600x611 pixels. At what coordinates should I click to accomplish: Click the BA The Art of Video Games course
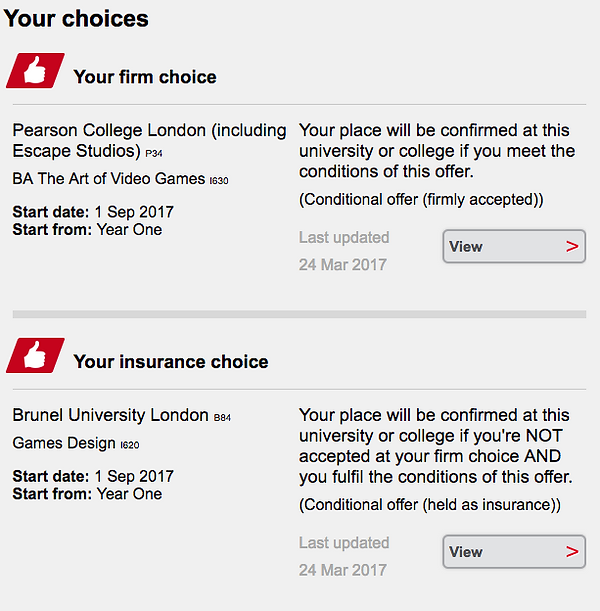point(109,179)
